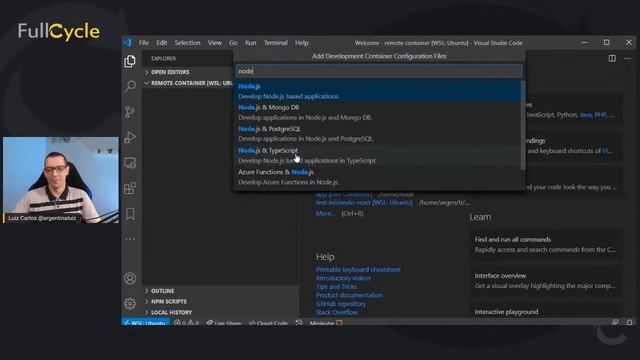Open the Selection menu
This screenshot has height=360, width=640.
coord(187,43)
